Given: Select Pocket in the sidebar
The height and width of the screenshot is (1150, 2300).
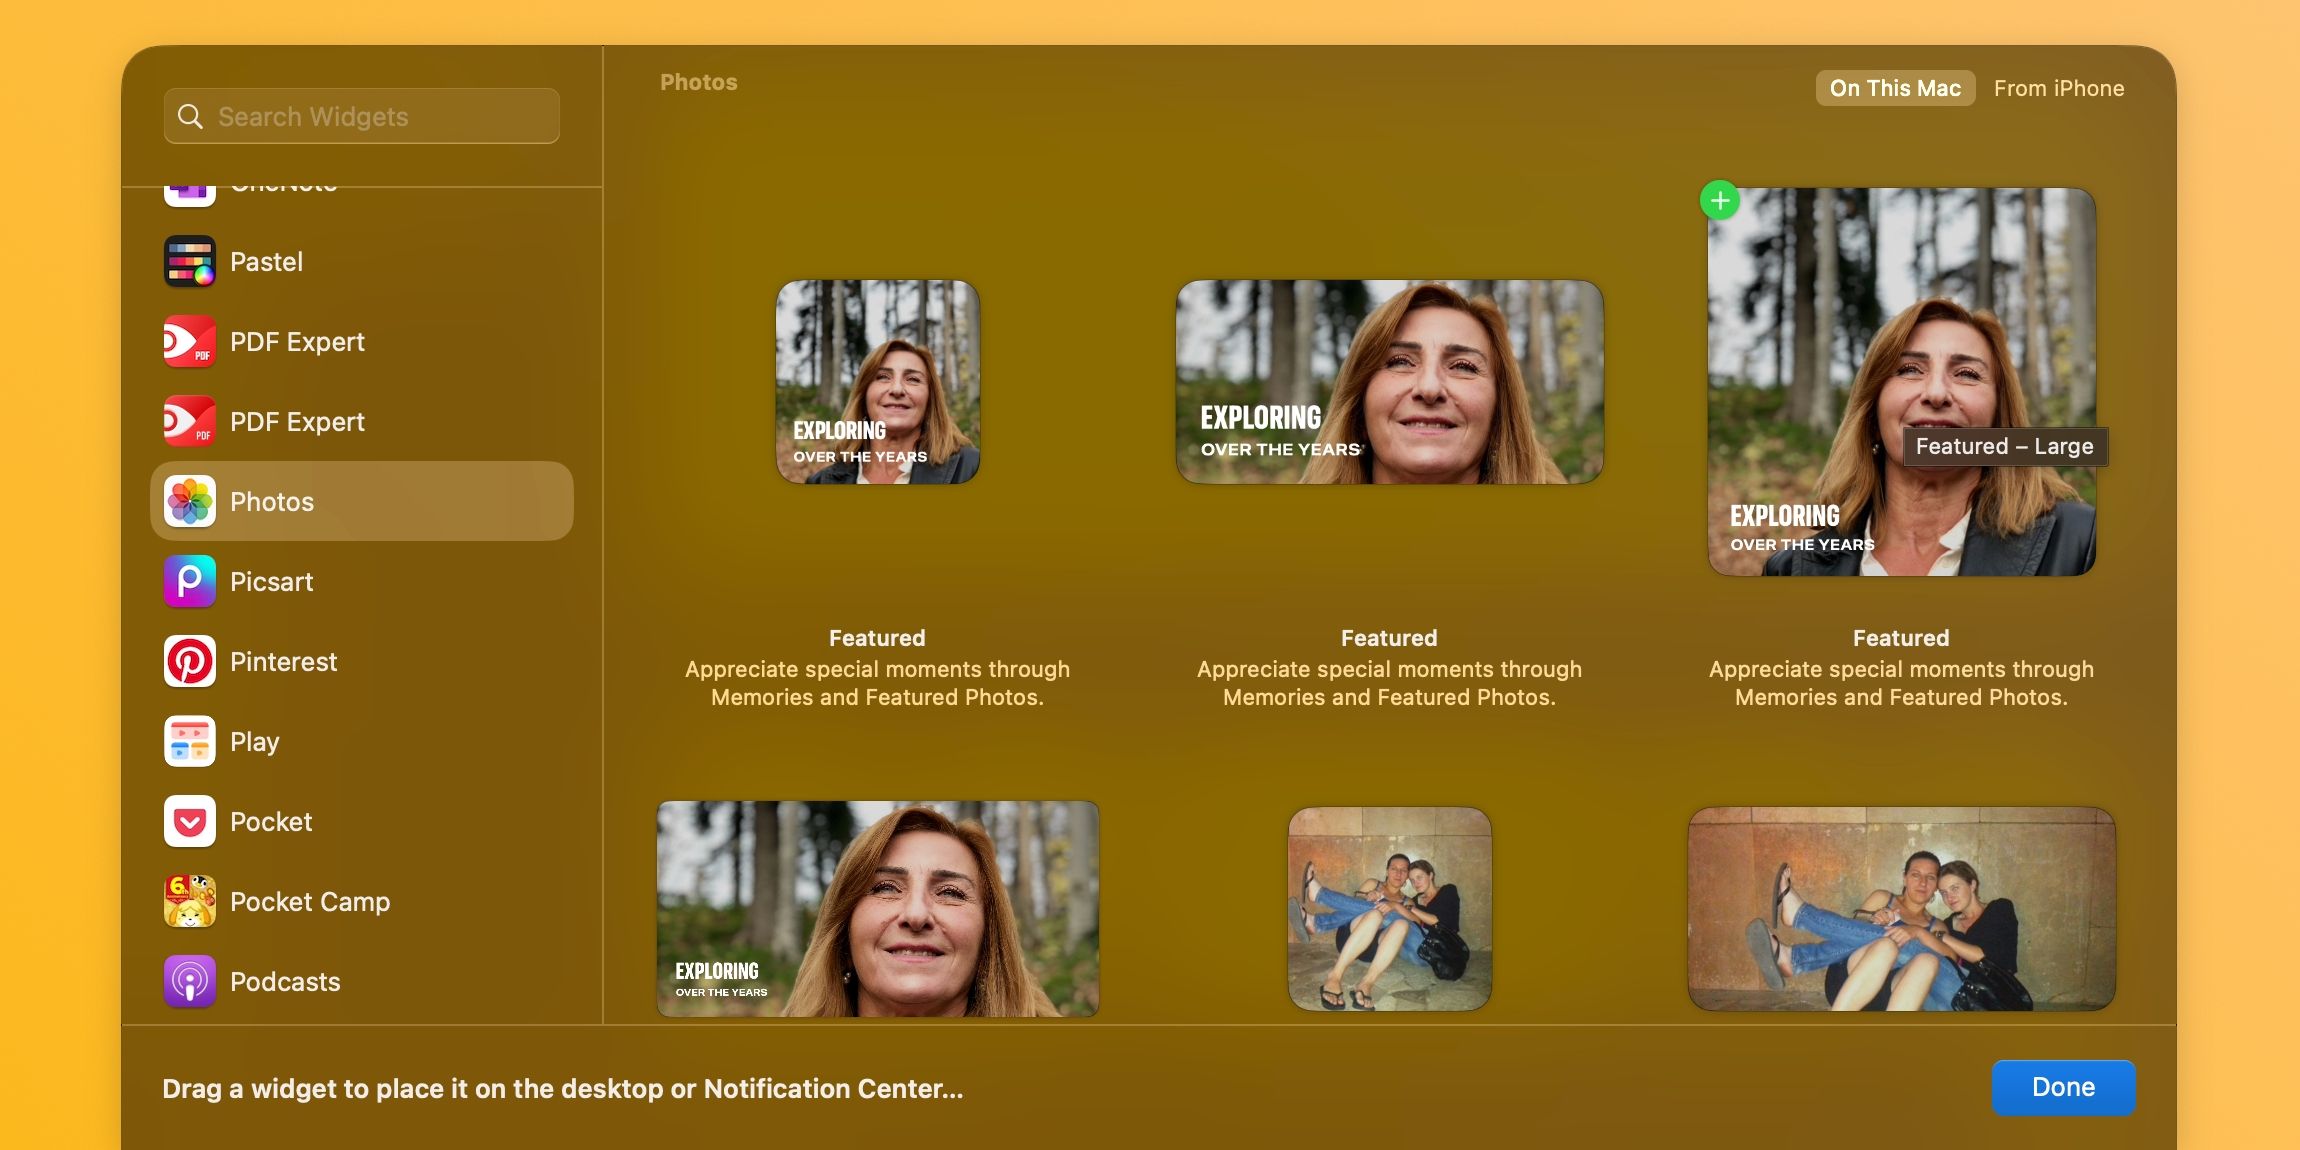Looking at the screenshot, I should tap(270, 821).
